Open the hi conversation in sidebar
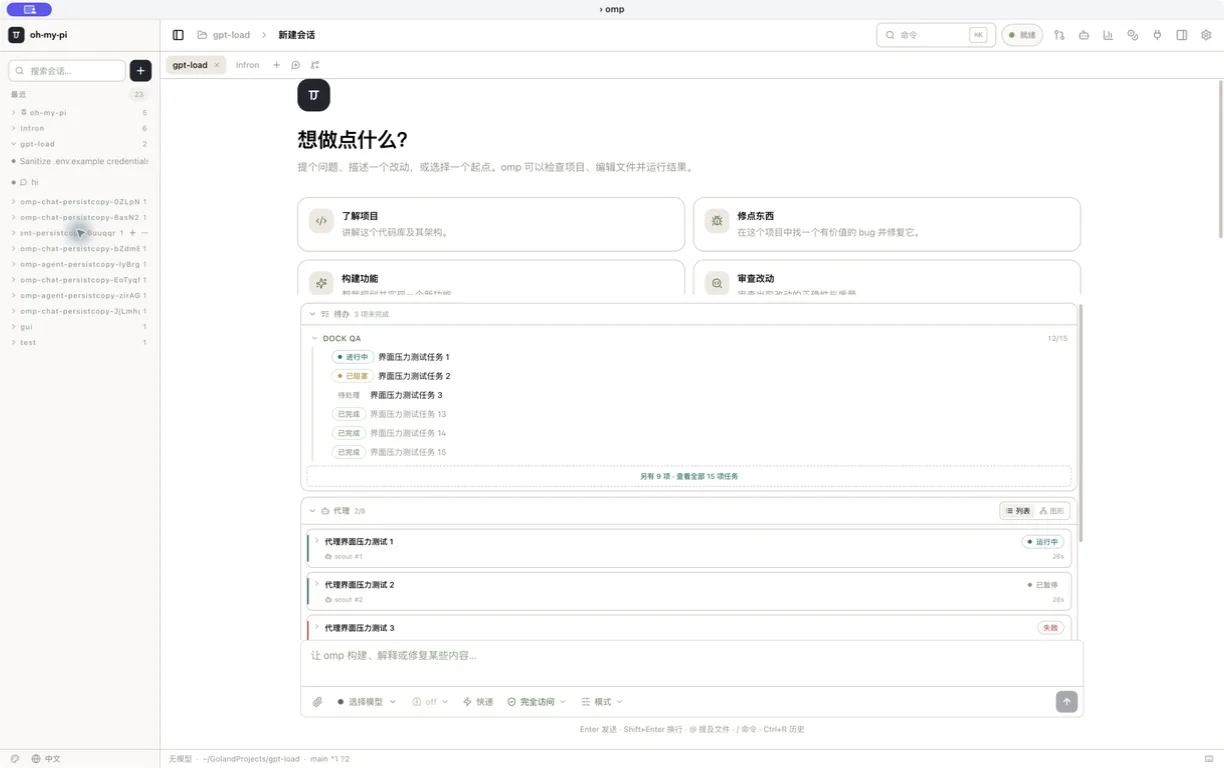This screenshot has height=768, width=1224. coord(80,182)
